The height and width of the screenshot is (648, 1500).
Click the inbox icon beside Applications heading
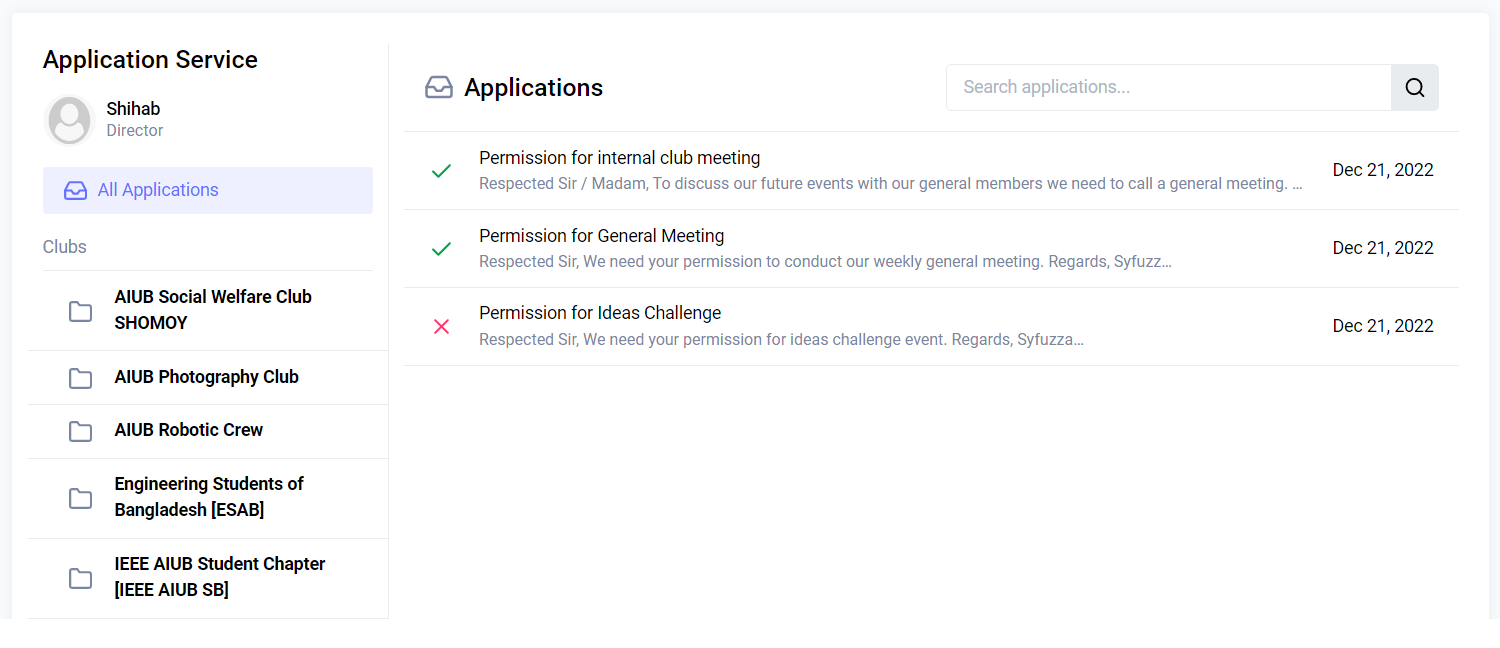(x=439, y=88)
